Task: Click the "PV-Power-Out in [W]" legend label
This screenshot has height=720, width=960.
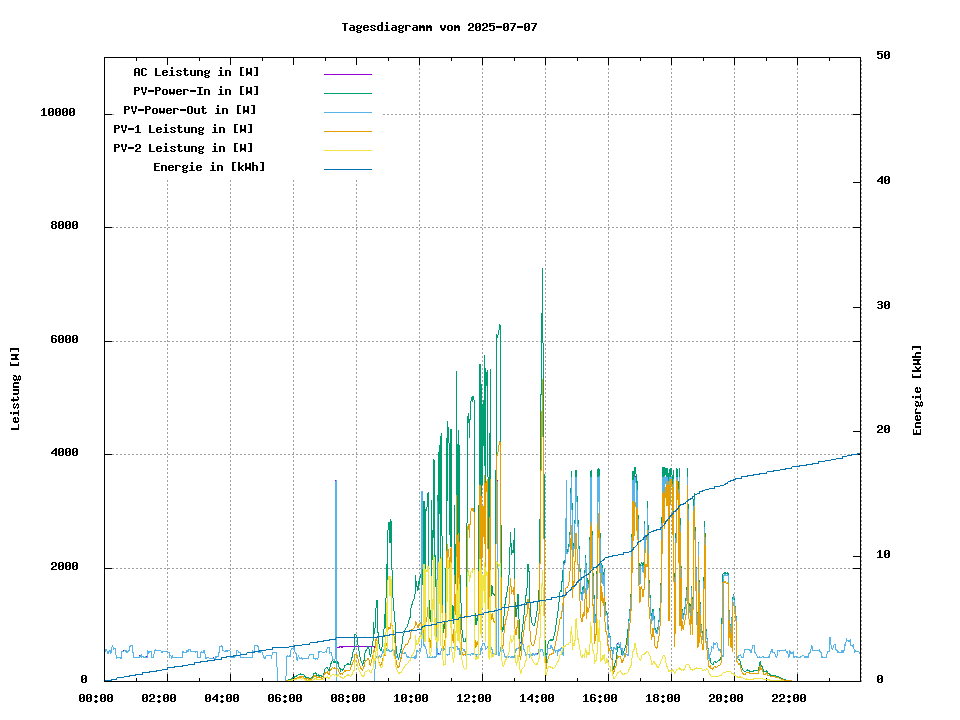Action: click(190, 110)
